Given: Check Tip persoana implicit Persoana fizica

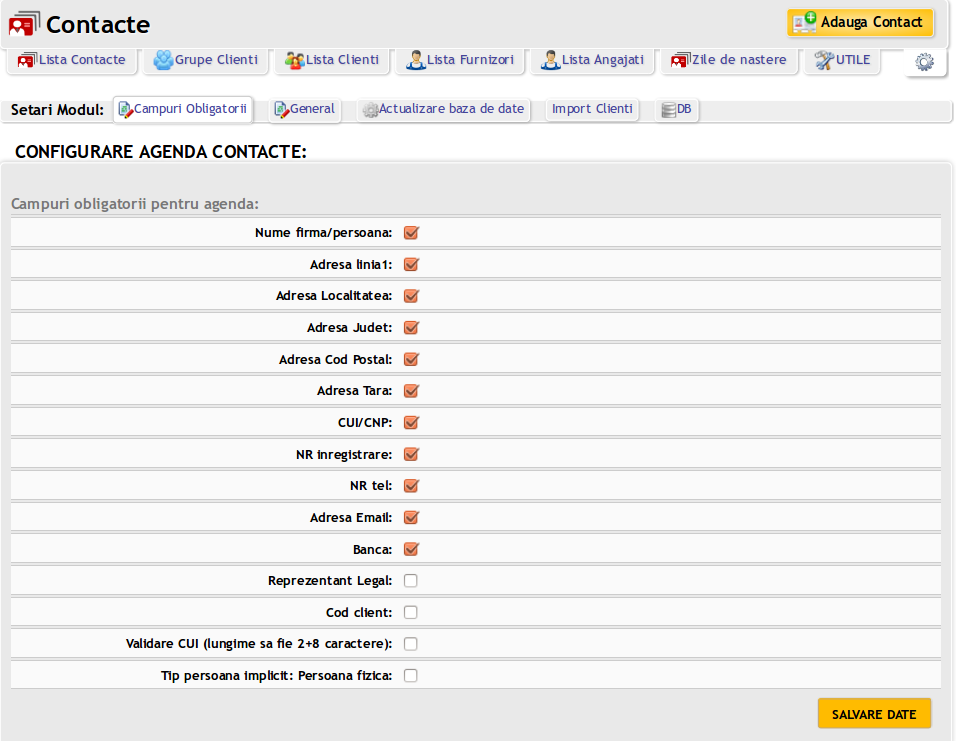Looking at the screenshot, I should pyautogui.click(x=411, y=676).
